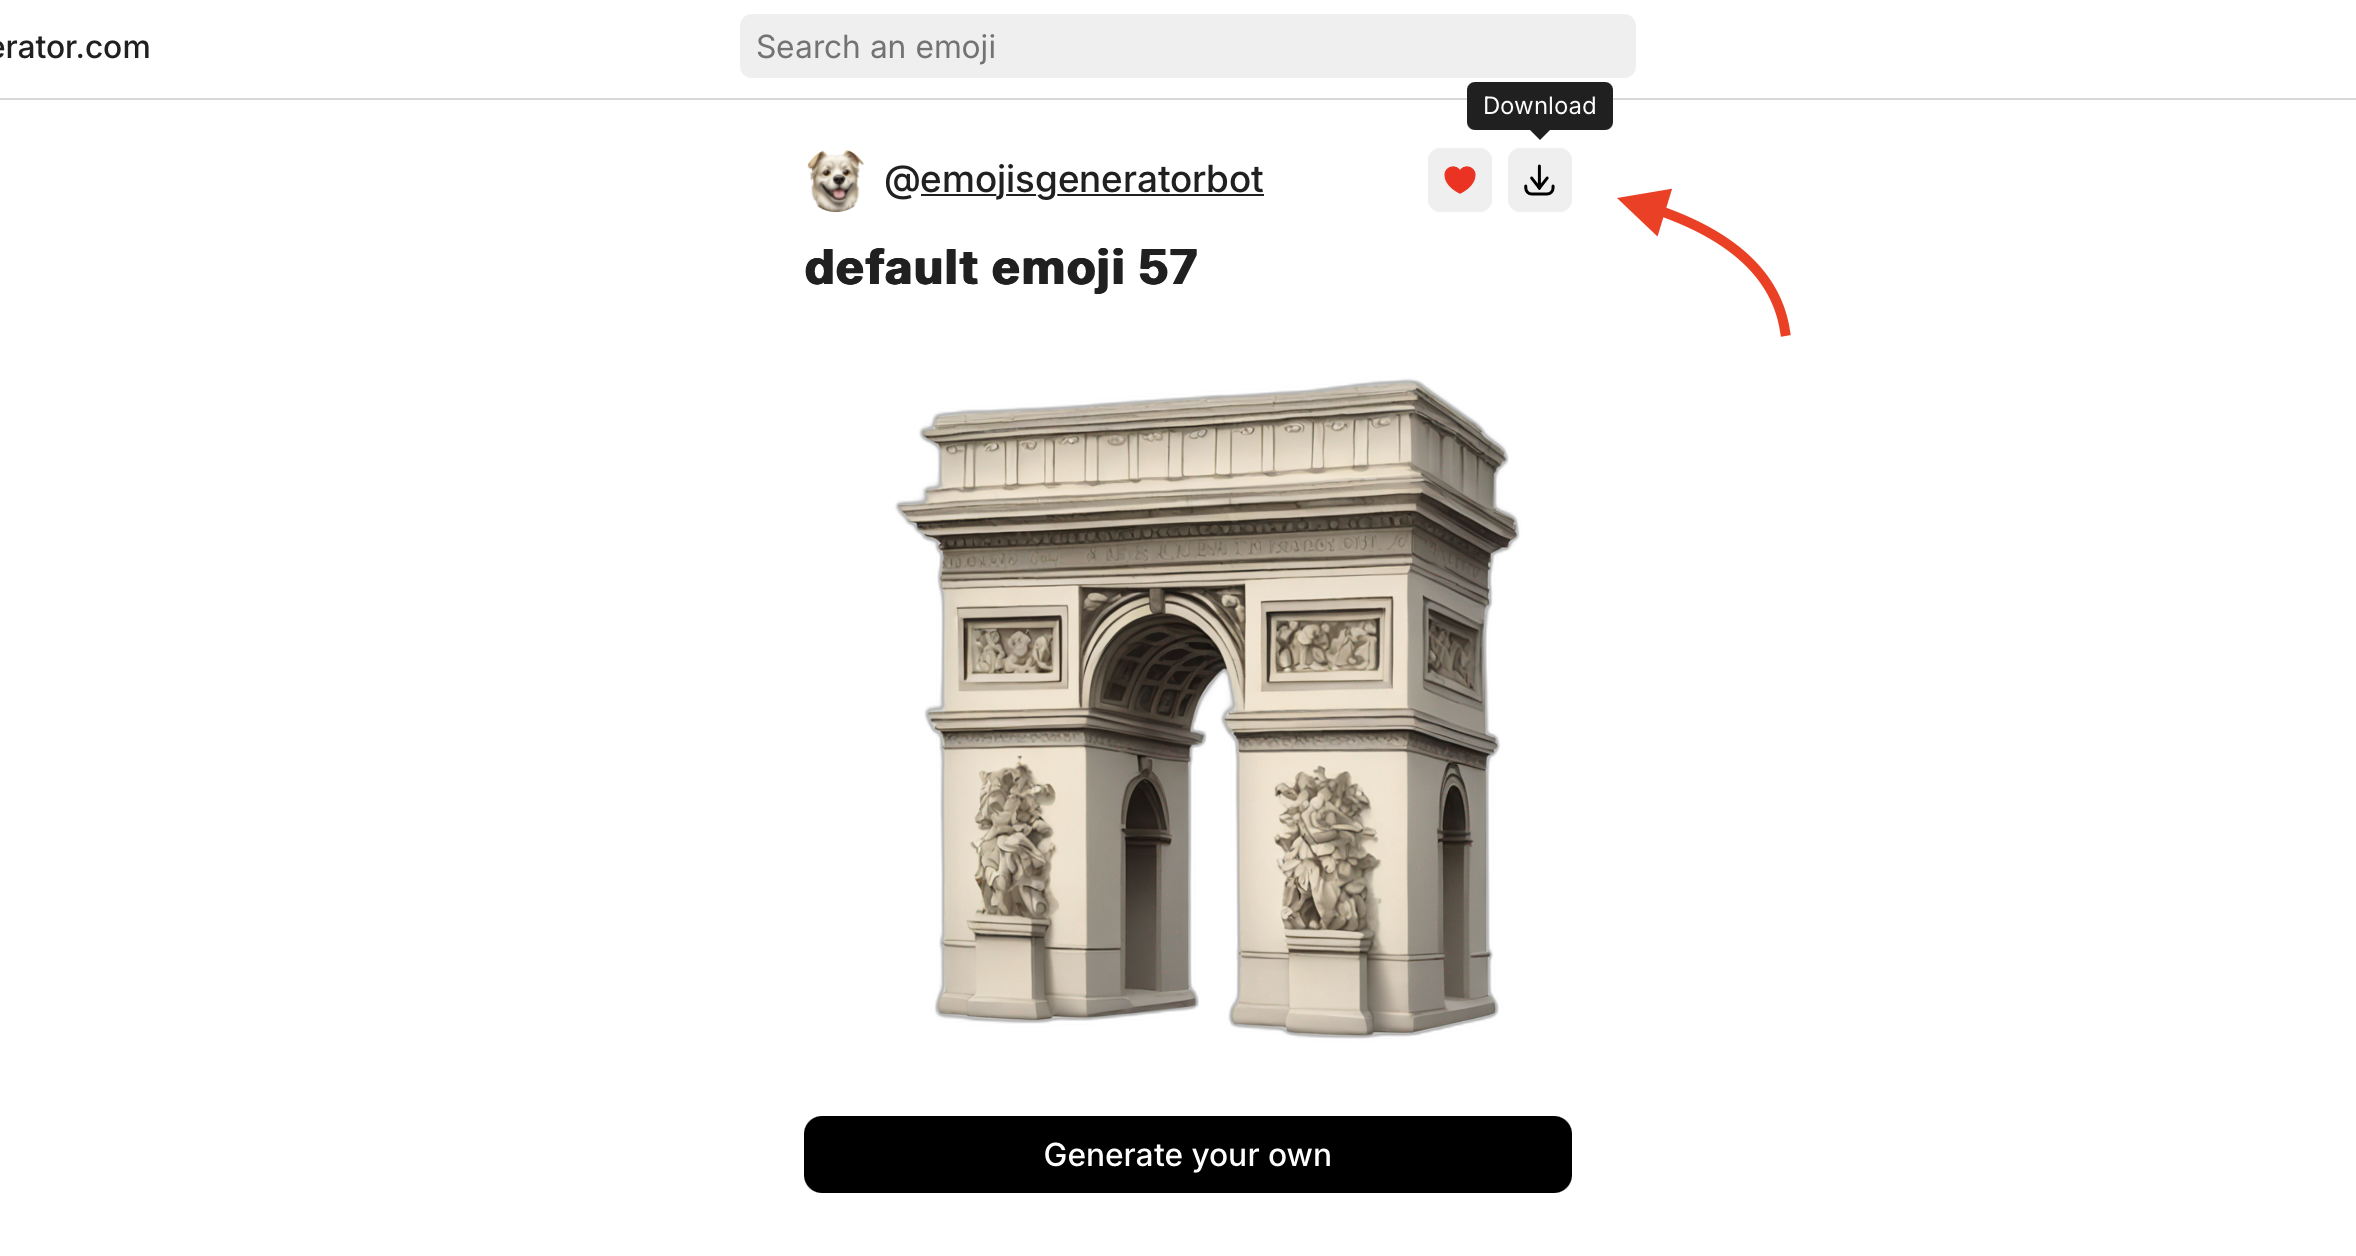Tap the smiling dog icon beside username
This screenshot has height=1256, width=2356.
pos(835,180)
